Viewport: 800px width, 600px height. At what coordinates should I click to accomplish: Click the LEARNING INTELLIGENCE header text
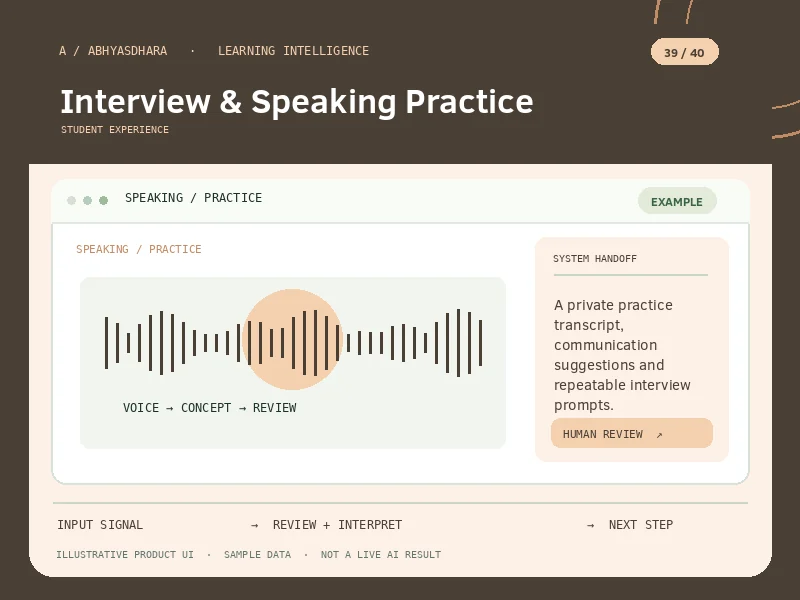pos(293,51)
